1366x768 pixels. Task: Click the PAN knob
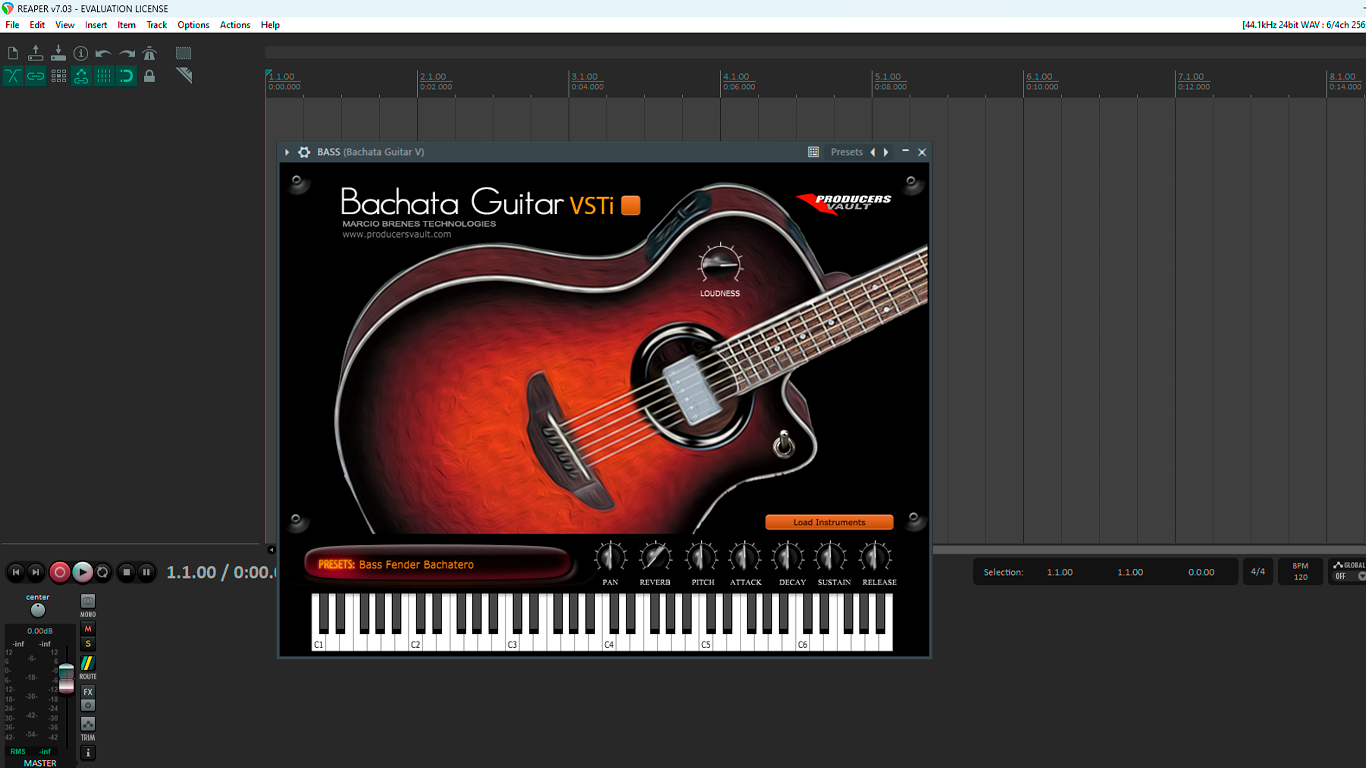coord(610,557)
